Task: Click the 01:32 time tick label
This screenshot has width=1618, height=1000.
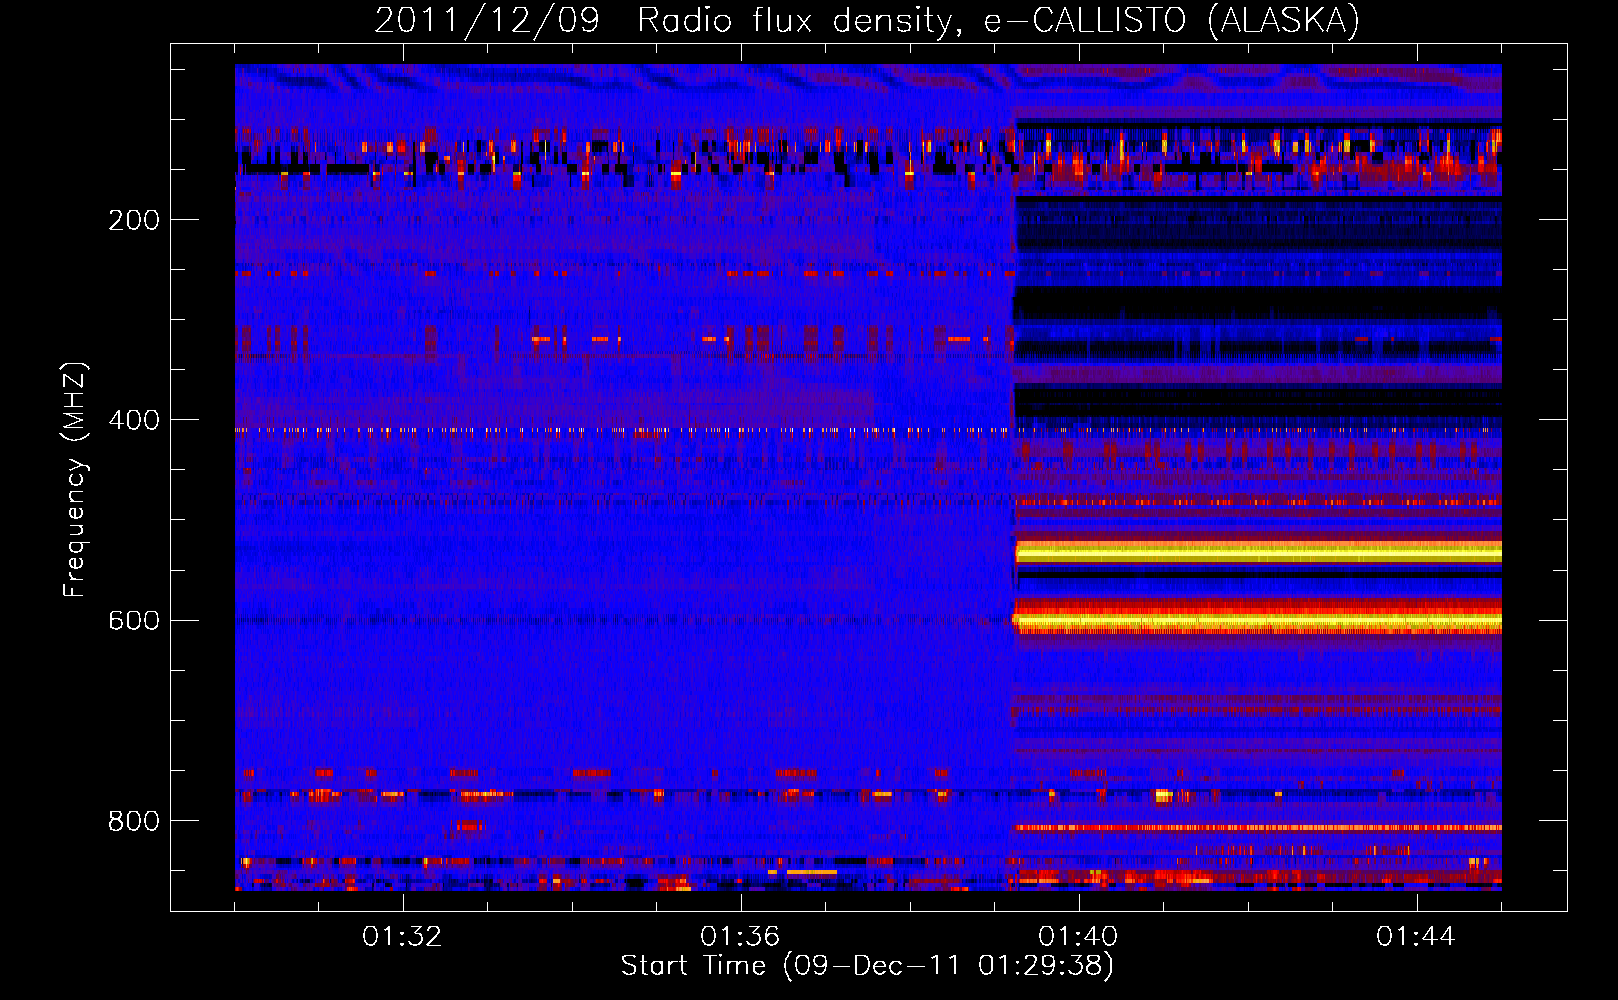Action: point(402,937)
